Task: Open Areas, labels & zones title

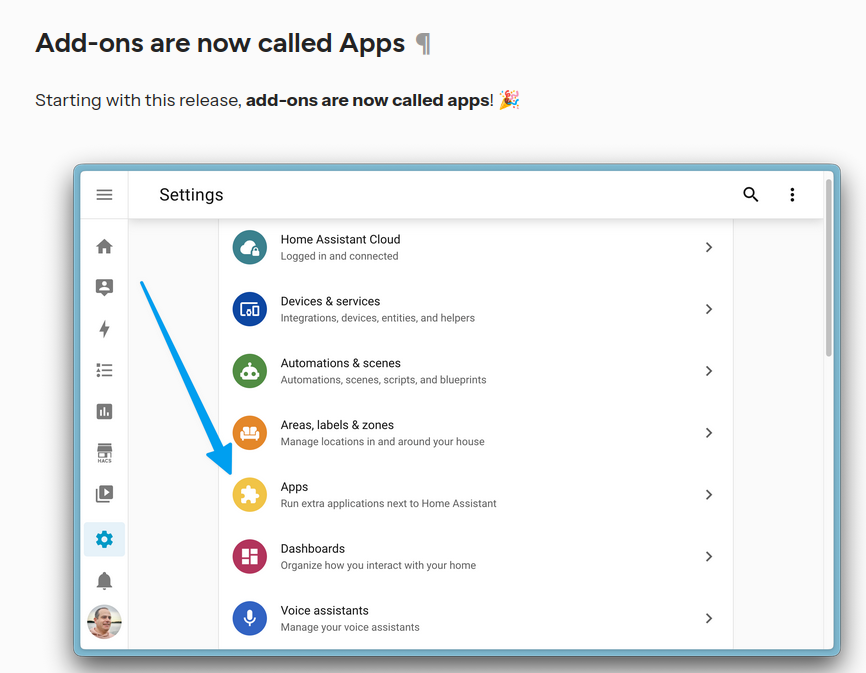Action: (337, 425)
